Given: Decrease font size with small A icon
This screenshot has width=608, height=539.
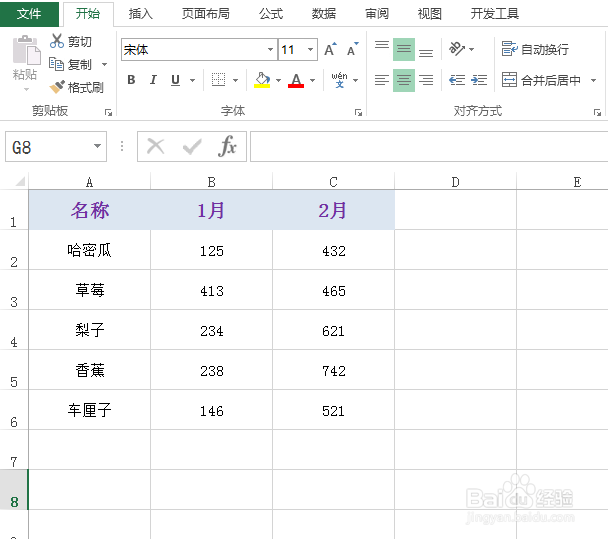Looking at the screenshot, I should point(352,50).
